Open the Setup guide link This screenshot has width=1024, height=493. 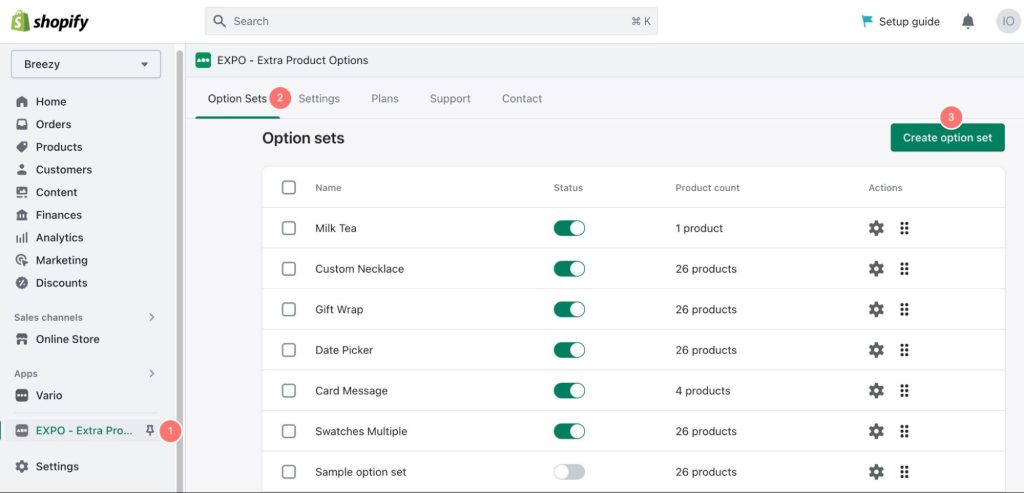(909, 22)
